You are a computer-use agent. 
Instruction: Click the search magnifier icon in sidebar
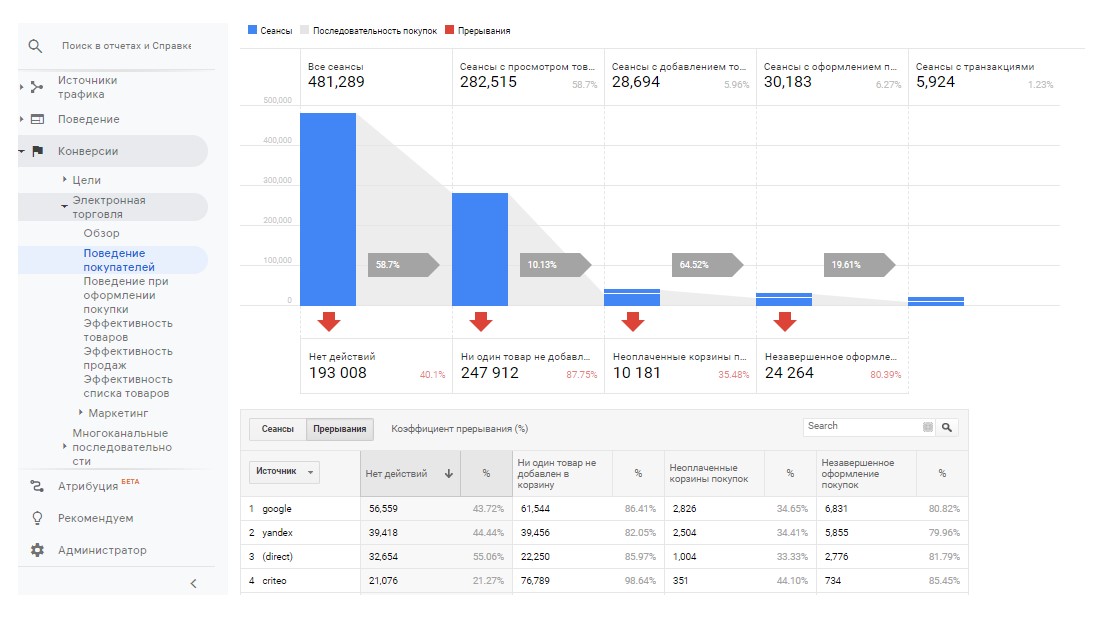[x=35, y=46]
